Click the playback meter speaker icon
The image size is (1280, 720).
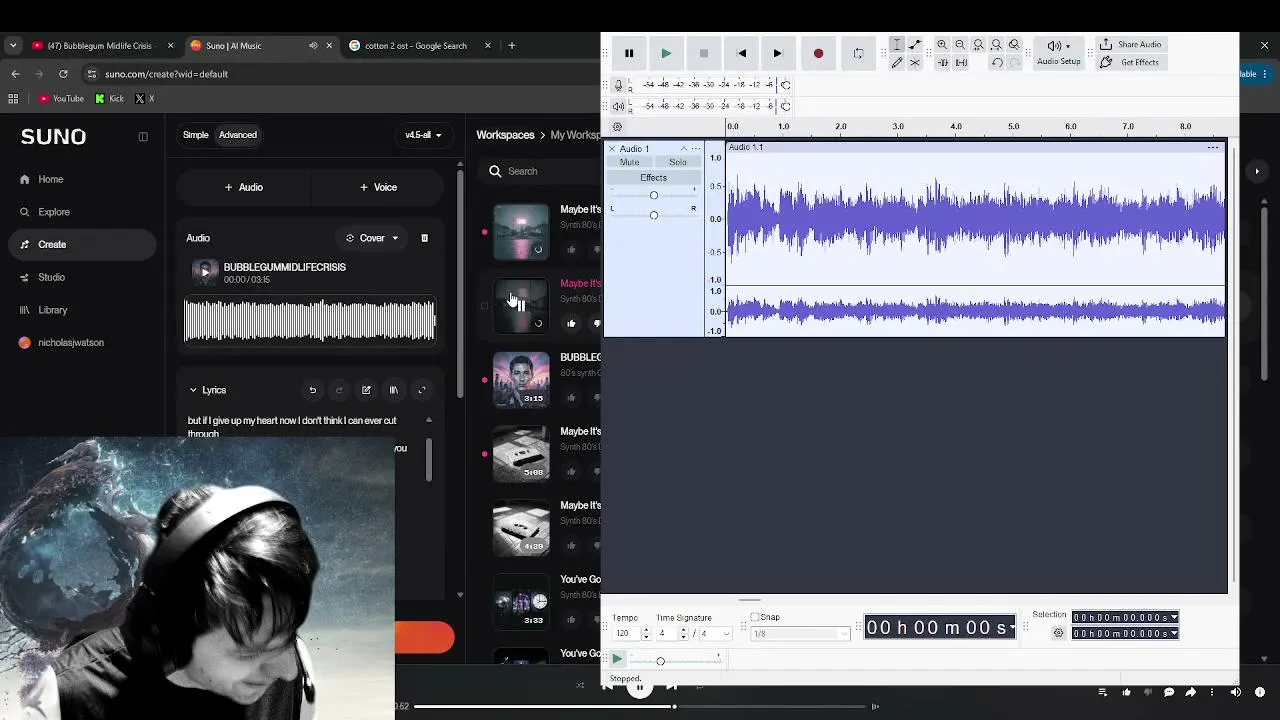point(619,106)
